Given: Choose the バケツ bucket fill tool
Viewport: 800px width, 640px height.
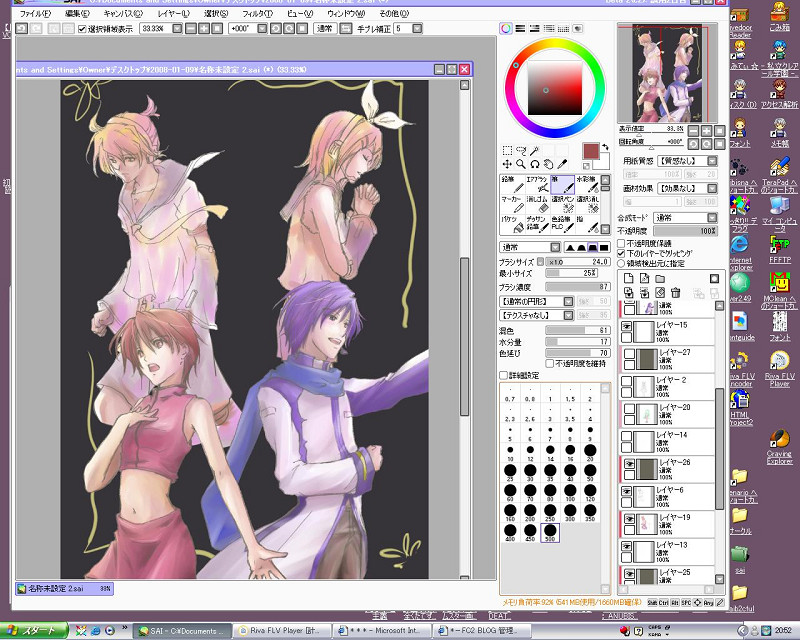Looking at the screenshot, I should tap(512, 224).
